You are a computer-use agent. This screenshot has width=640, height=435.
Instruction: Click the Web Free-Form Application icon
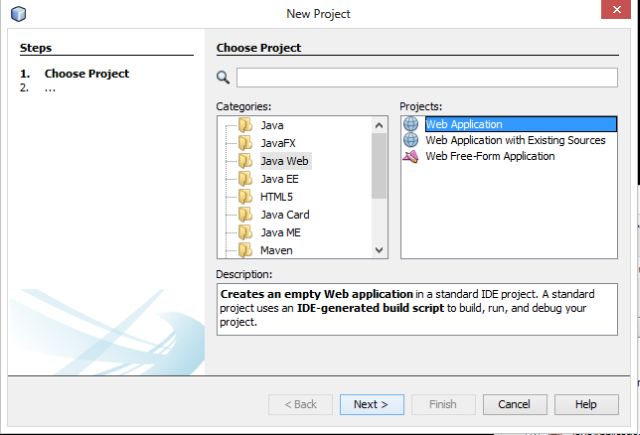point(411,156)
